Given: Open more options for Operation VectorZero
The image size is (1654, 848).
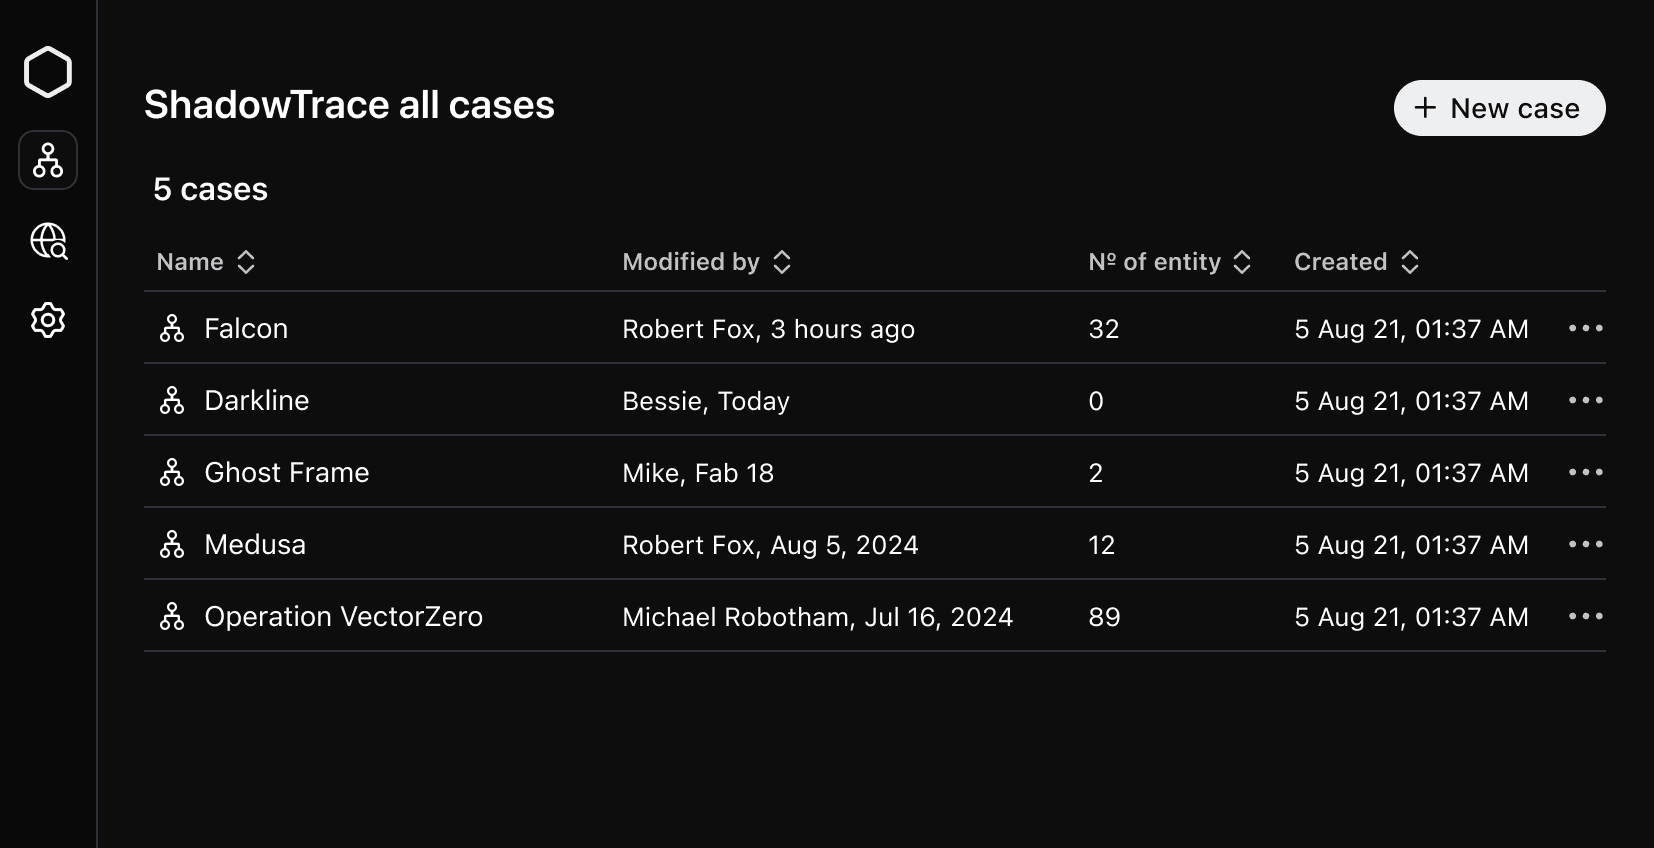Looking at the screenshot, I should pos(1585,616).
